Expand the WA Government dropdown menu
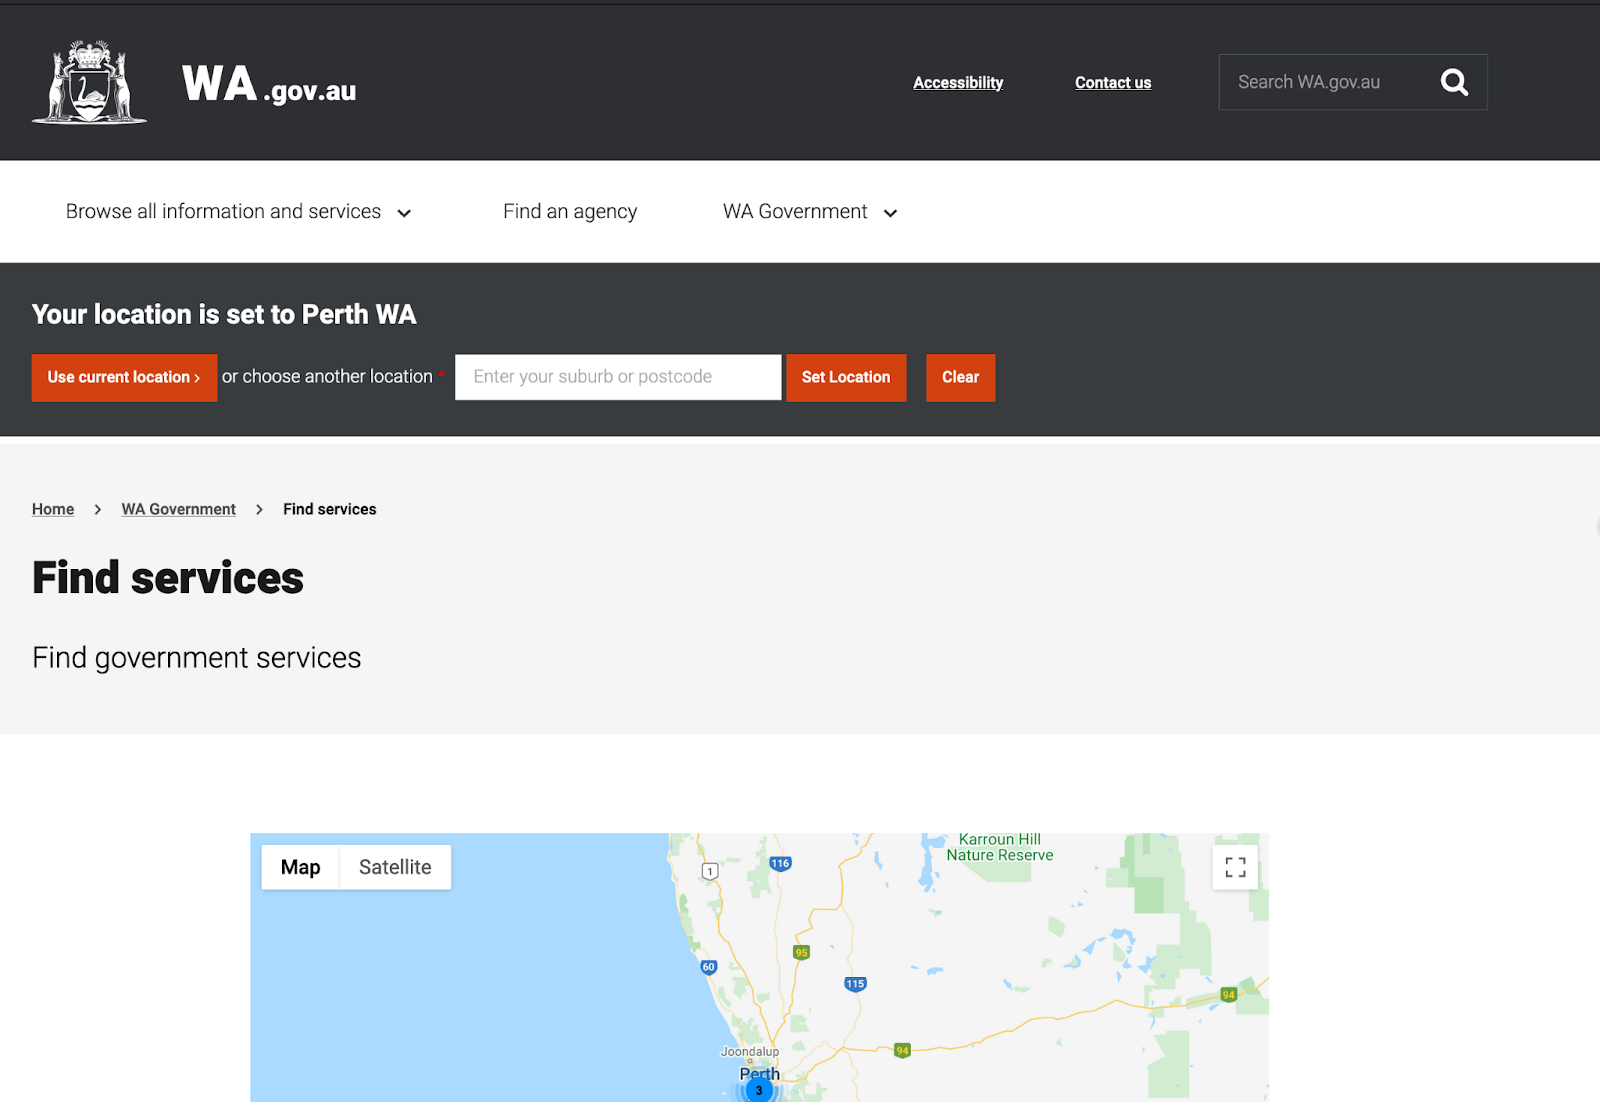Screen dimensions: 1600x1102 click(810, 212)
